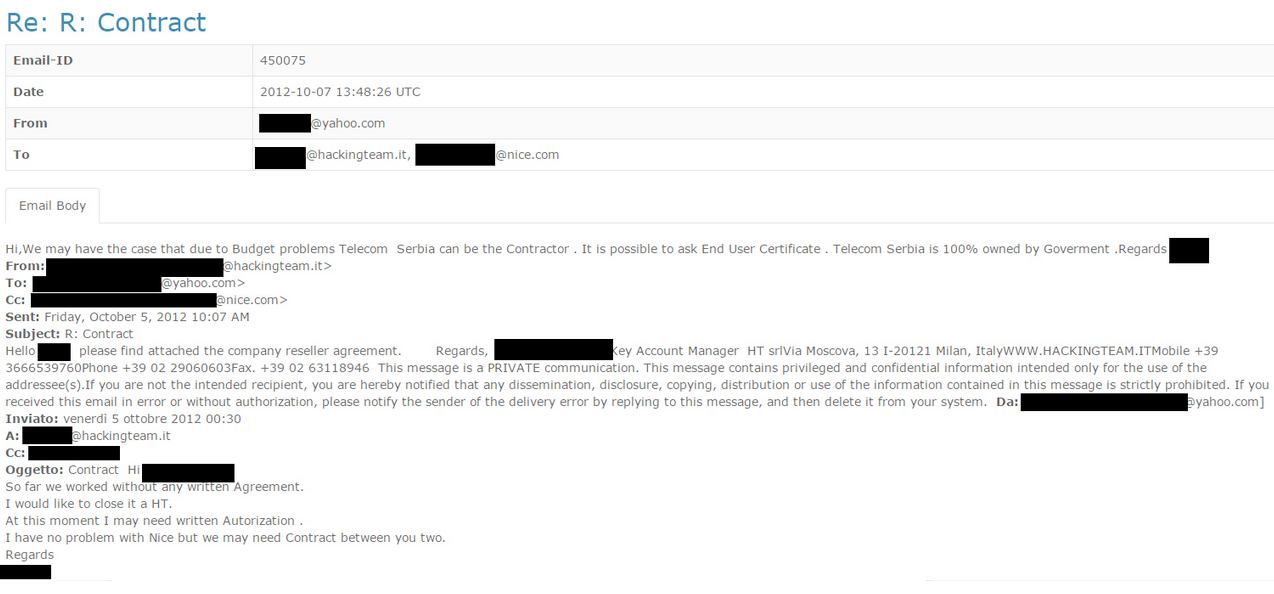Click the @nice.com recipient in To row

click(x=487, y=155)
